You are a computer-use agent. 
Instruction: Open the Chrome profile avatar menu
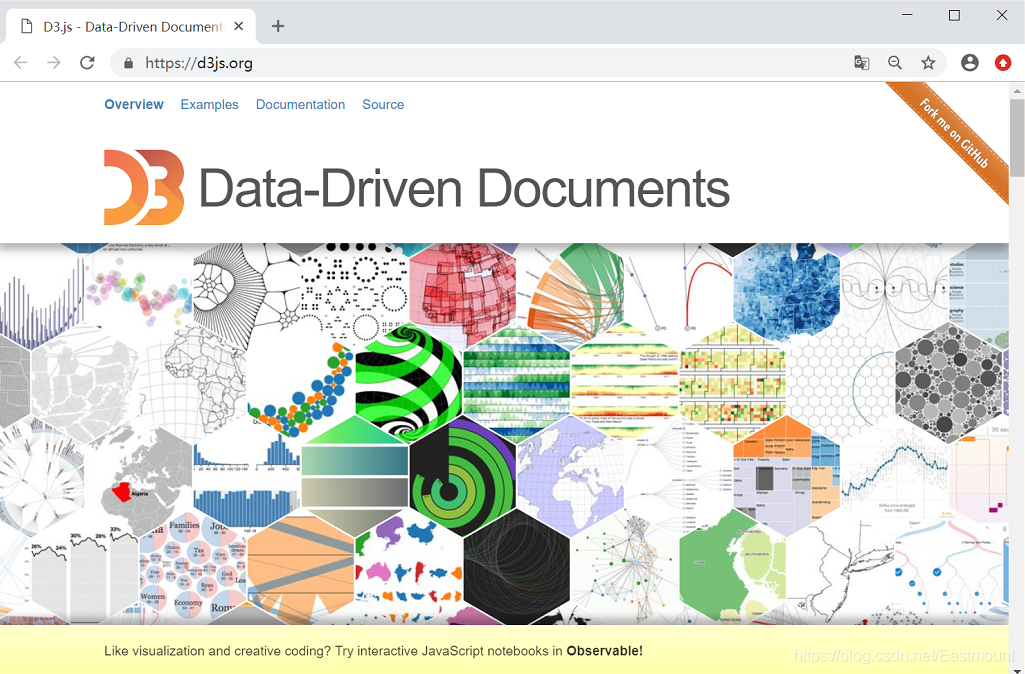tap(970, 63)
